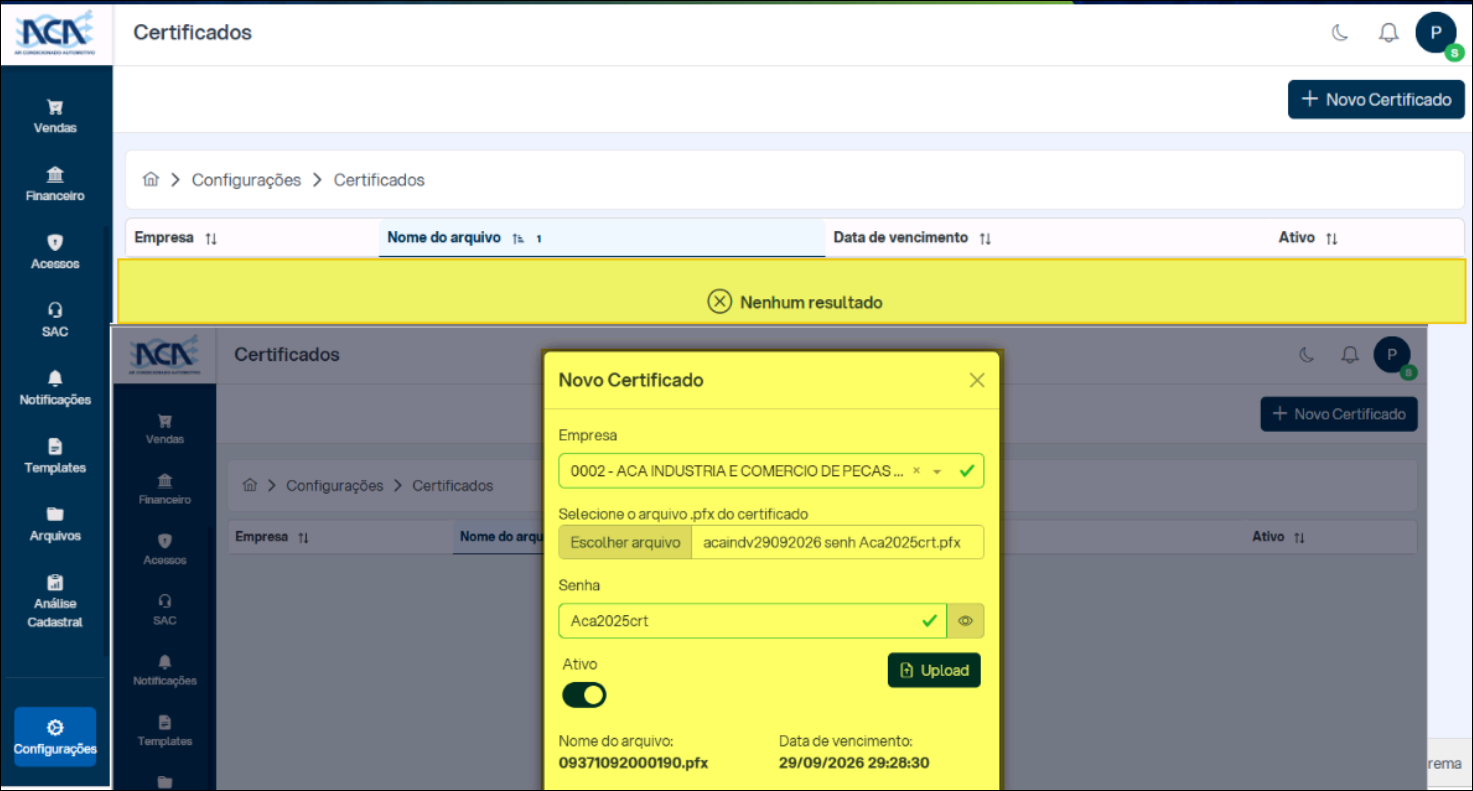The height and width of the screenshot is (791, 1473).
Task: Expand the Empresa dropdown
Action: tap(937, 471)
